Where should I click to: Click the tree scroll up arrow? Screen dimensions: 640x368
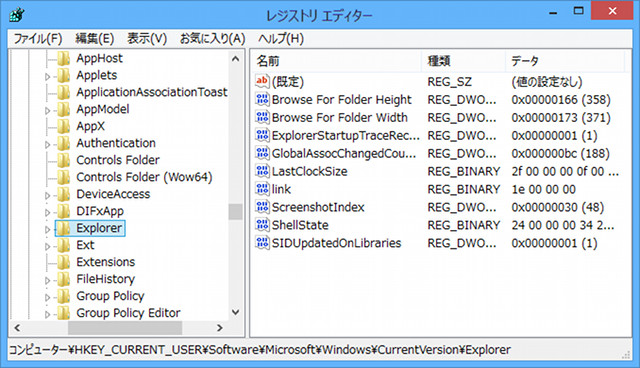[x=236, y=59]
